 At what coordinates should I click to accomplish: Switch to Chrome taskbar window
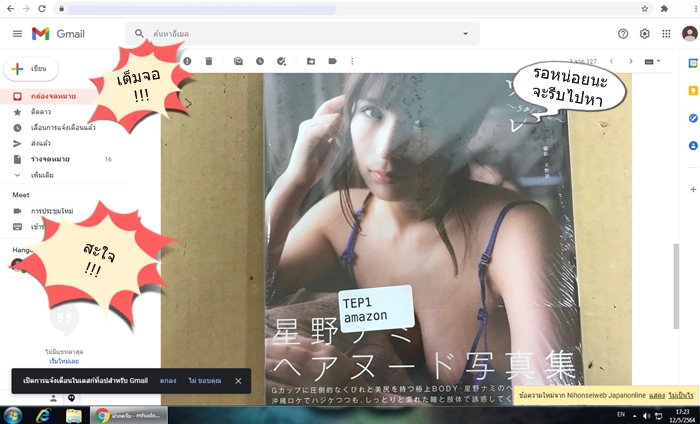click(x=129, y=415)
